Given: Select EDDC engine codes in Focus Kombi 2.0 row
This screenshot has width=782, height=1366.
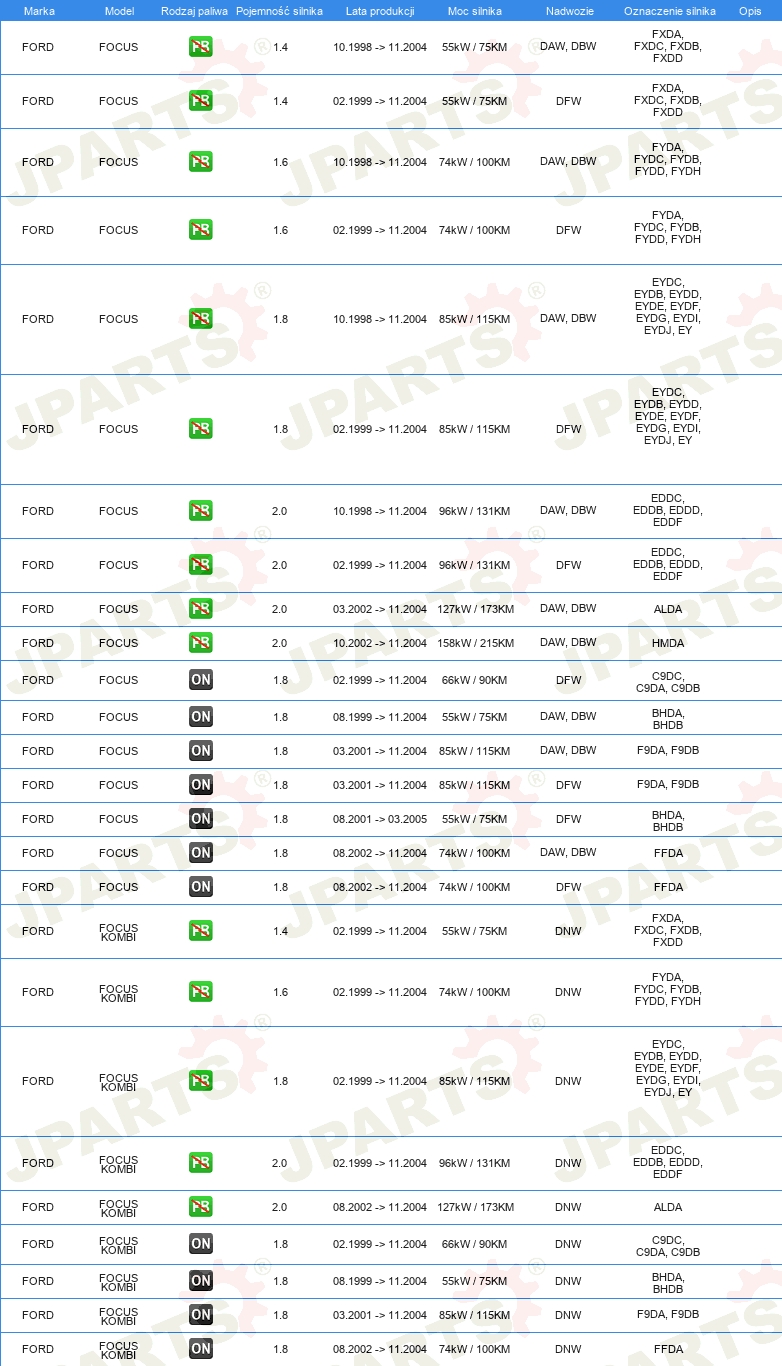Looking at the screenshot, I should (668, 1162).
